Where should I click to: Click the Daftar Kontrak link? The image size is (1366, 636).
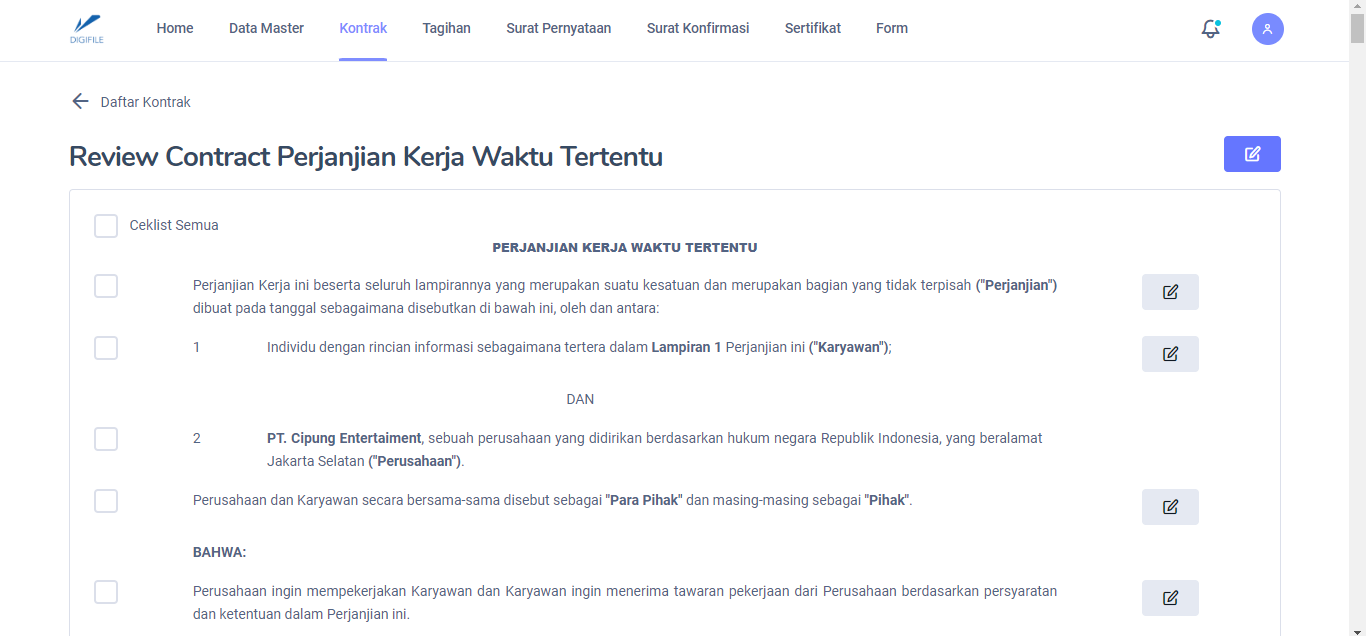coord(145,102)
